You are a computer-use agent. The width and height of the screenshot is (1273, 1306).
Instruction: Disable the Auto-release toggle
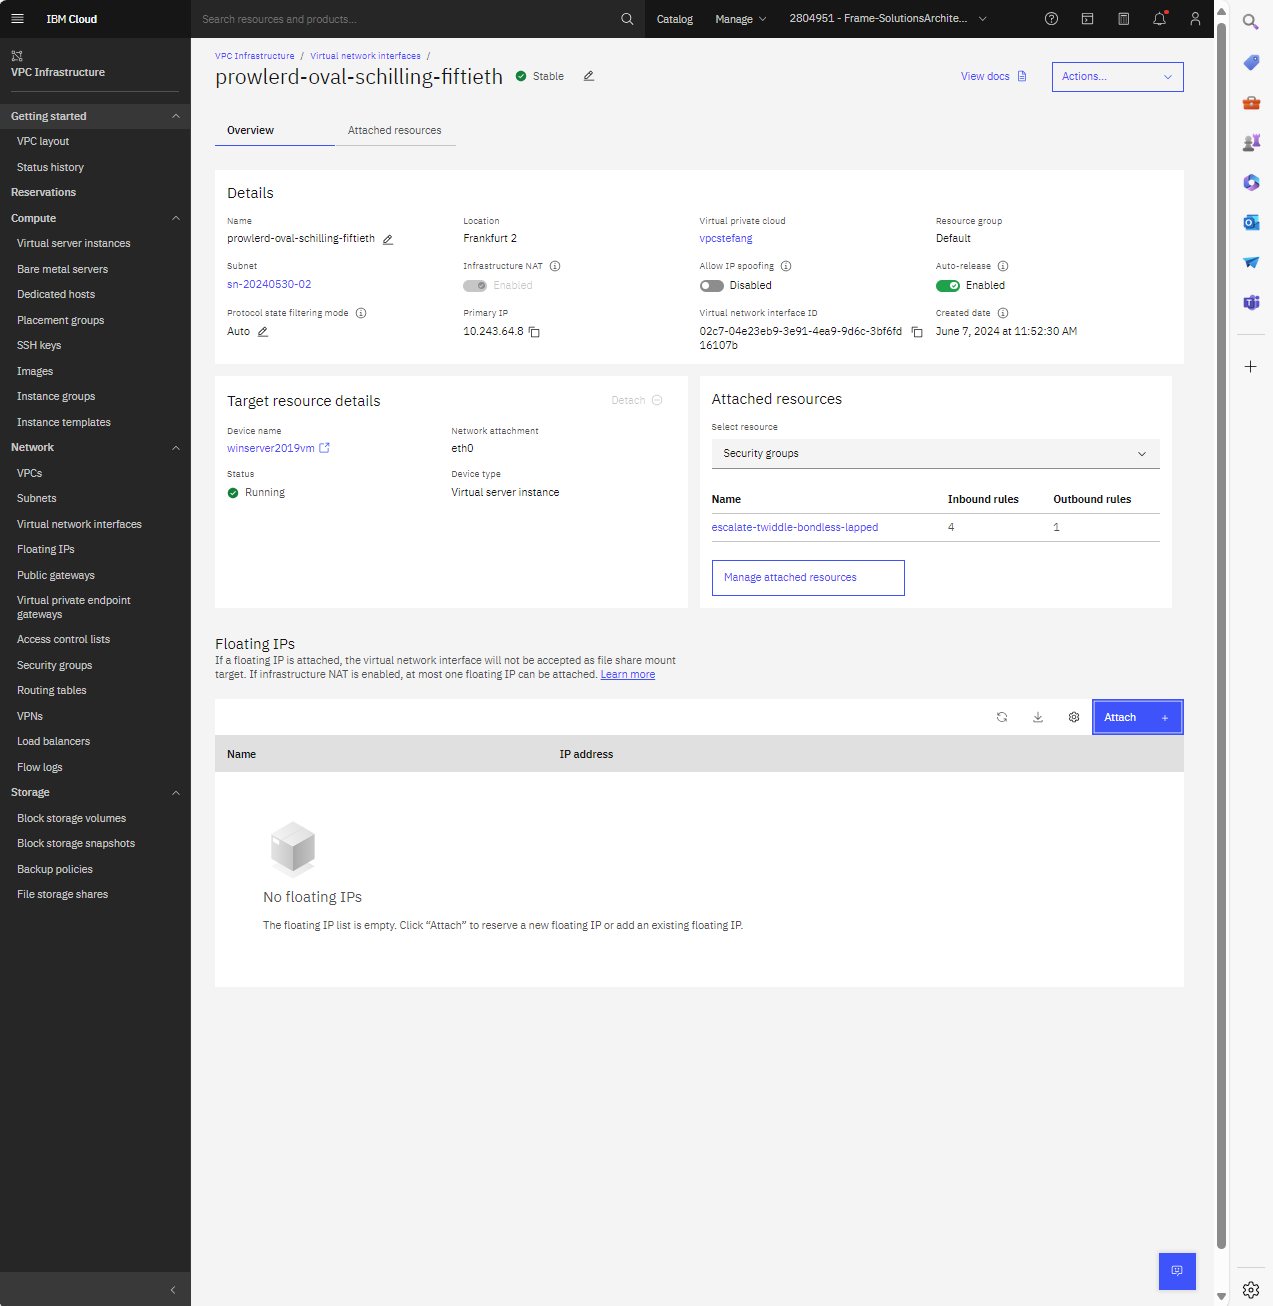(948, 285)
